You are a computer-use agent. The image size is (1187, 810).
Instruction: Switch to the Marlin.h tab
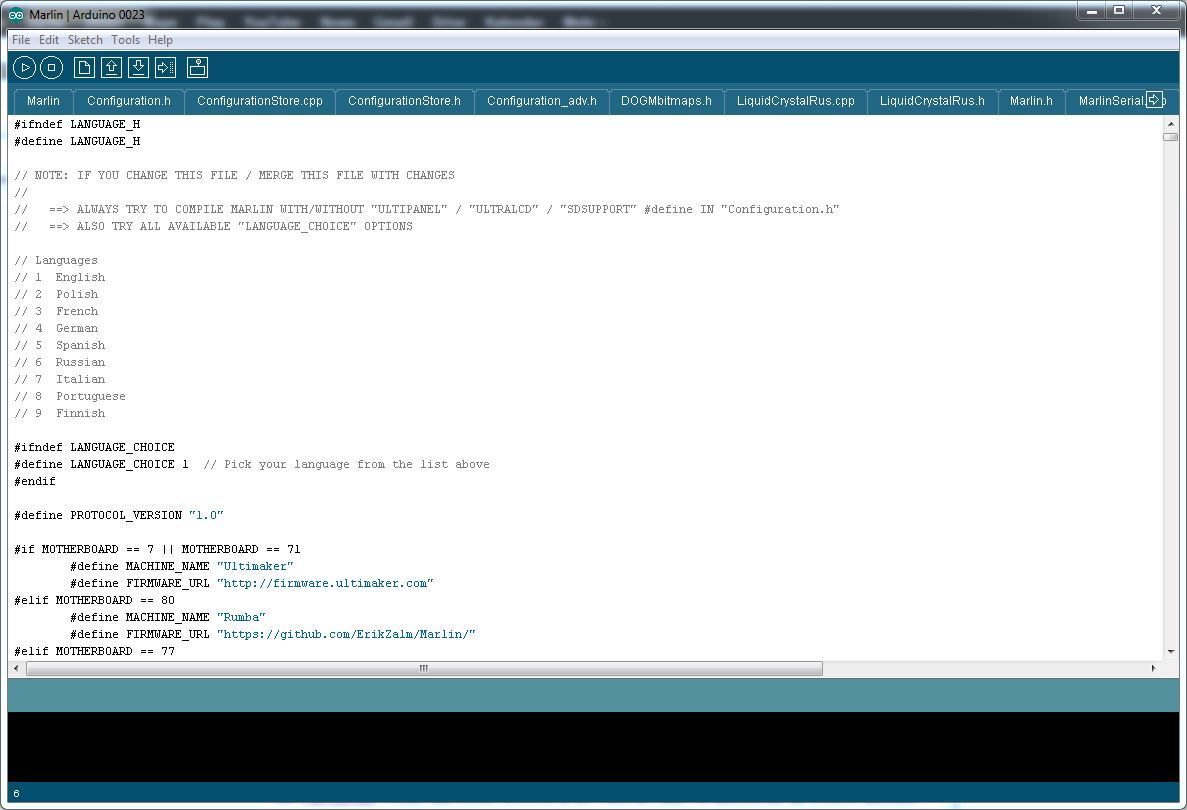coord(1031,101)
